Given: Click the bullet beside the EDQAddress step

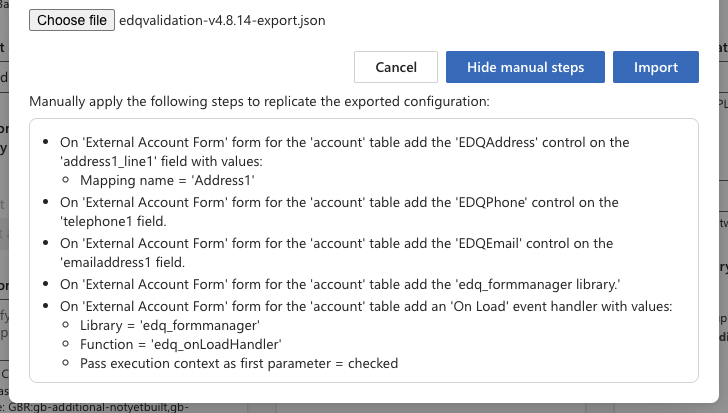Looking at the screenshot, I should pos(46,142).
